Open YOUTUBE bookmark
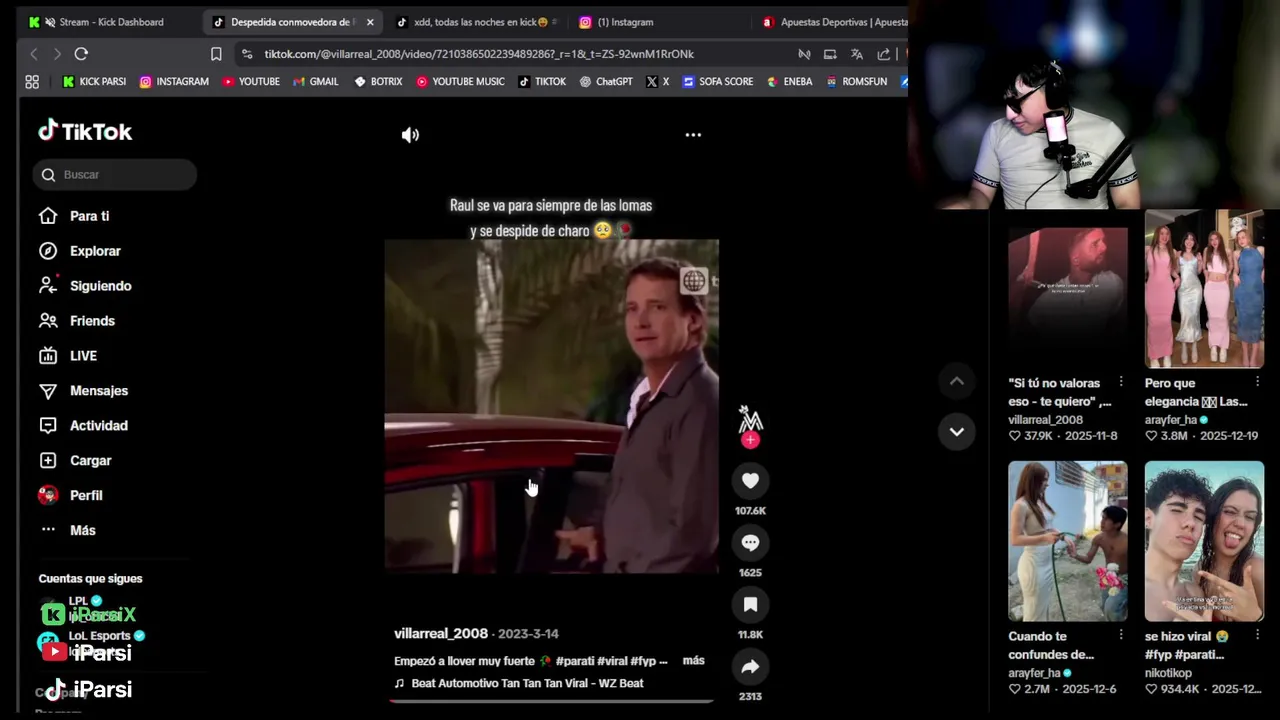 click(251, 82)
